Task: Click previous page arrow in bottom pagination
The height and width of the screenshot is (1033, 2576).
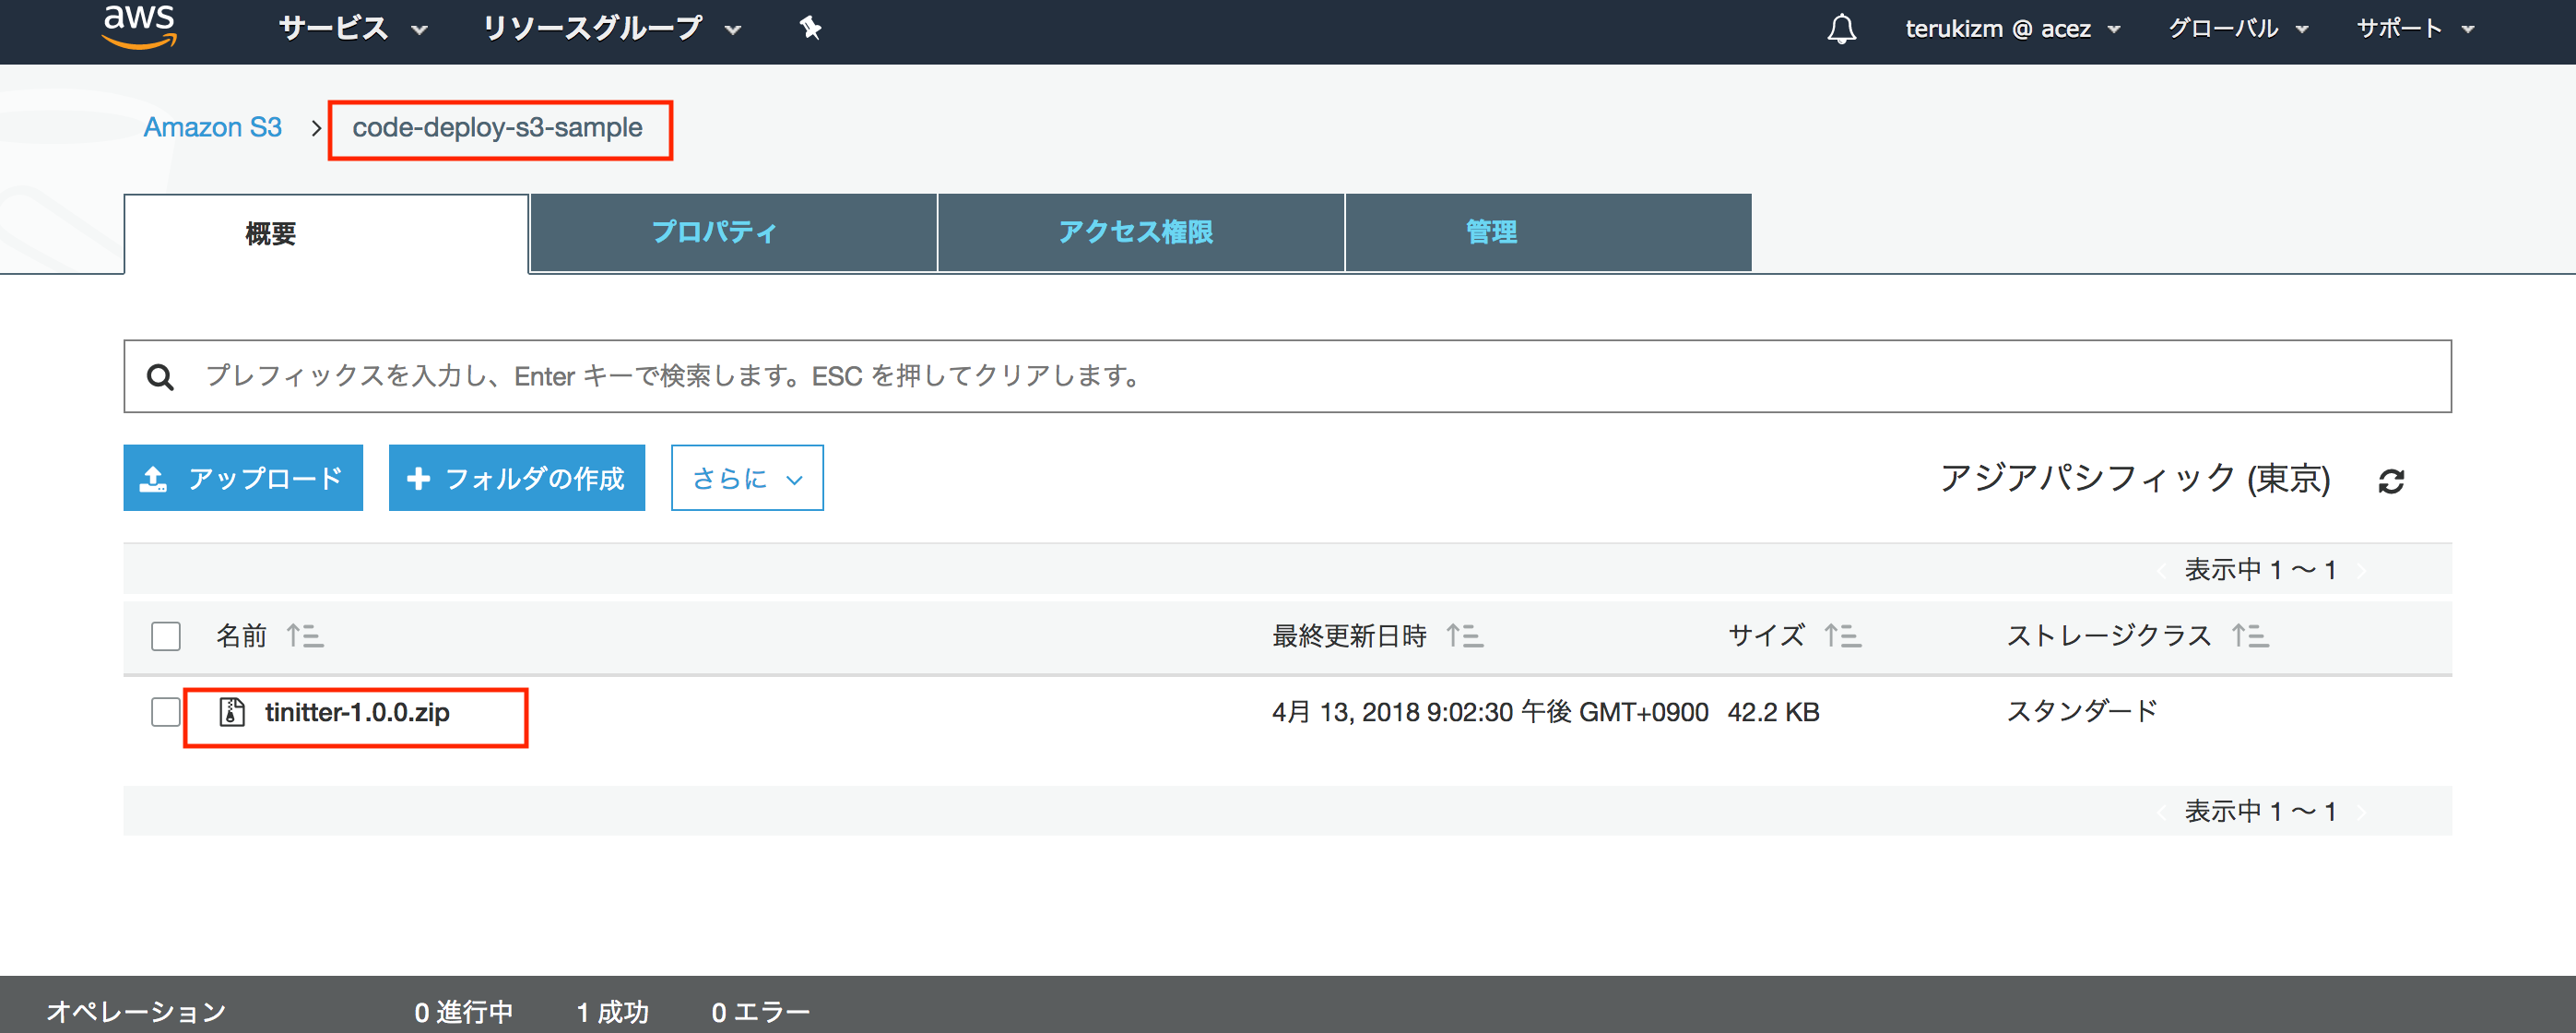Action: click(2161, 811)
